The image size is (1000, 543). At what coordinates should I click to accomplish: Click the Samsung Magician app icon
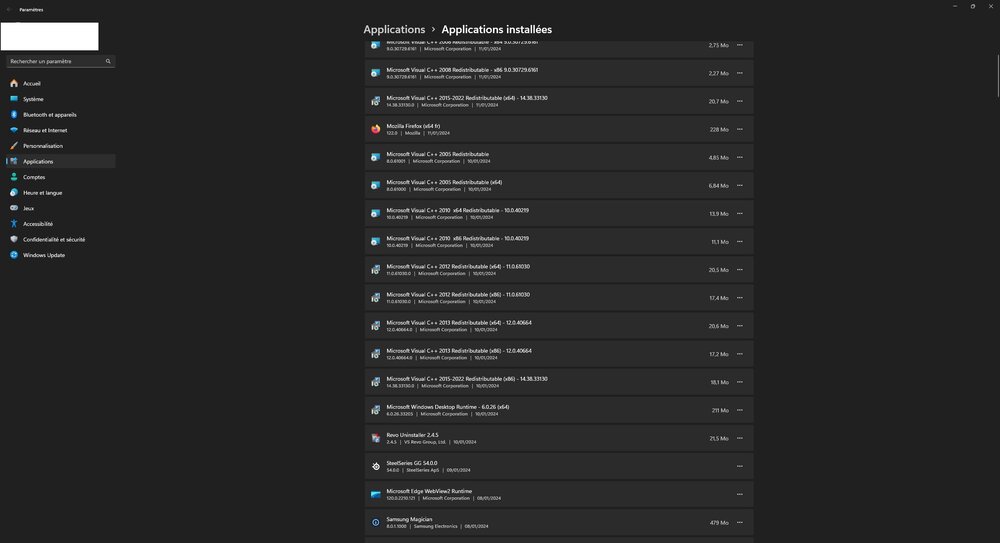click(376, 522)
